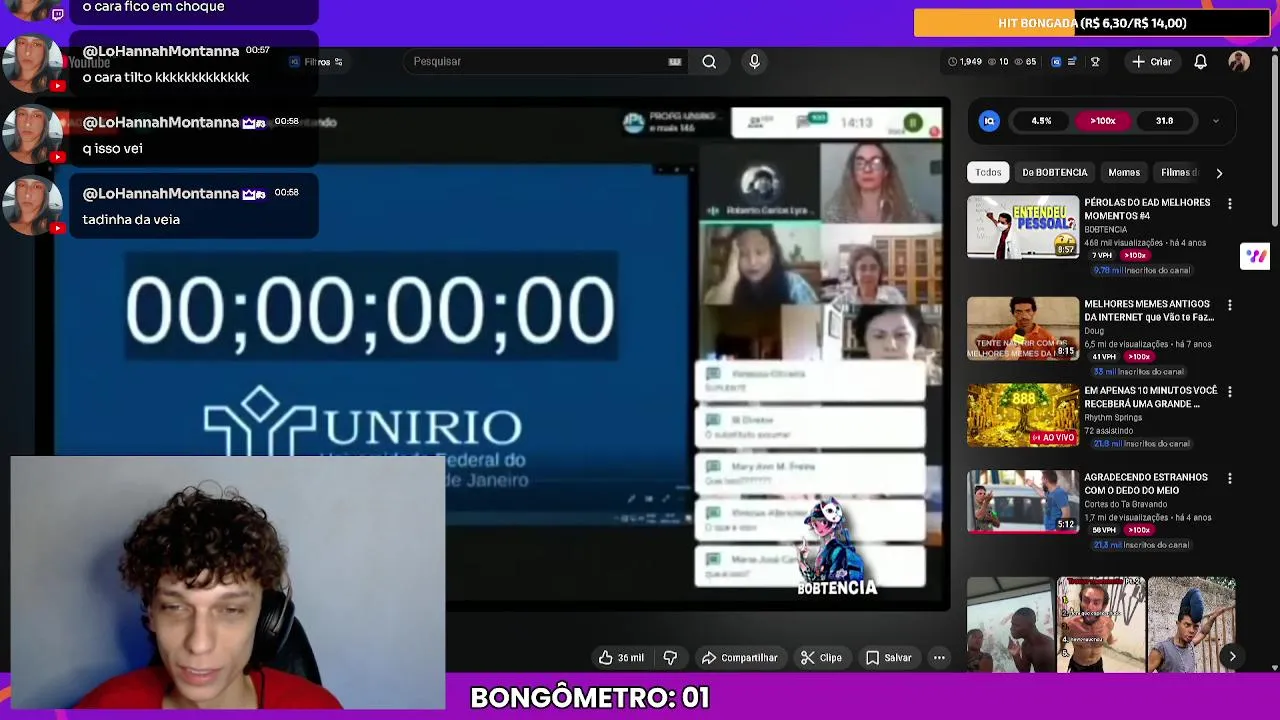Click the 4.5% vidIQ stat pill
The image size is (1280, 720).
pyautogui.click(x=1041, y=121)
